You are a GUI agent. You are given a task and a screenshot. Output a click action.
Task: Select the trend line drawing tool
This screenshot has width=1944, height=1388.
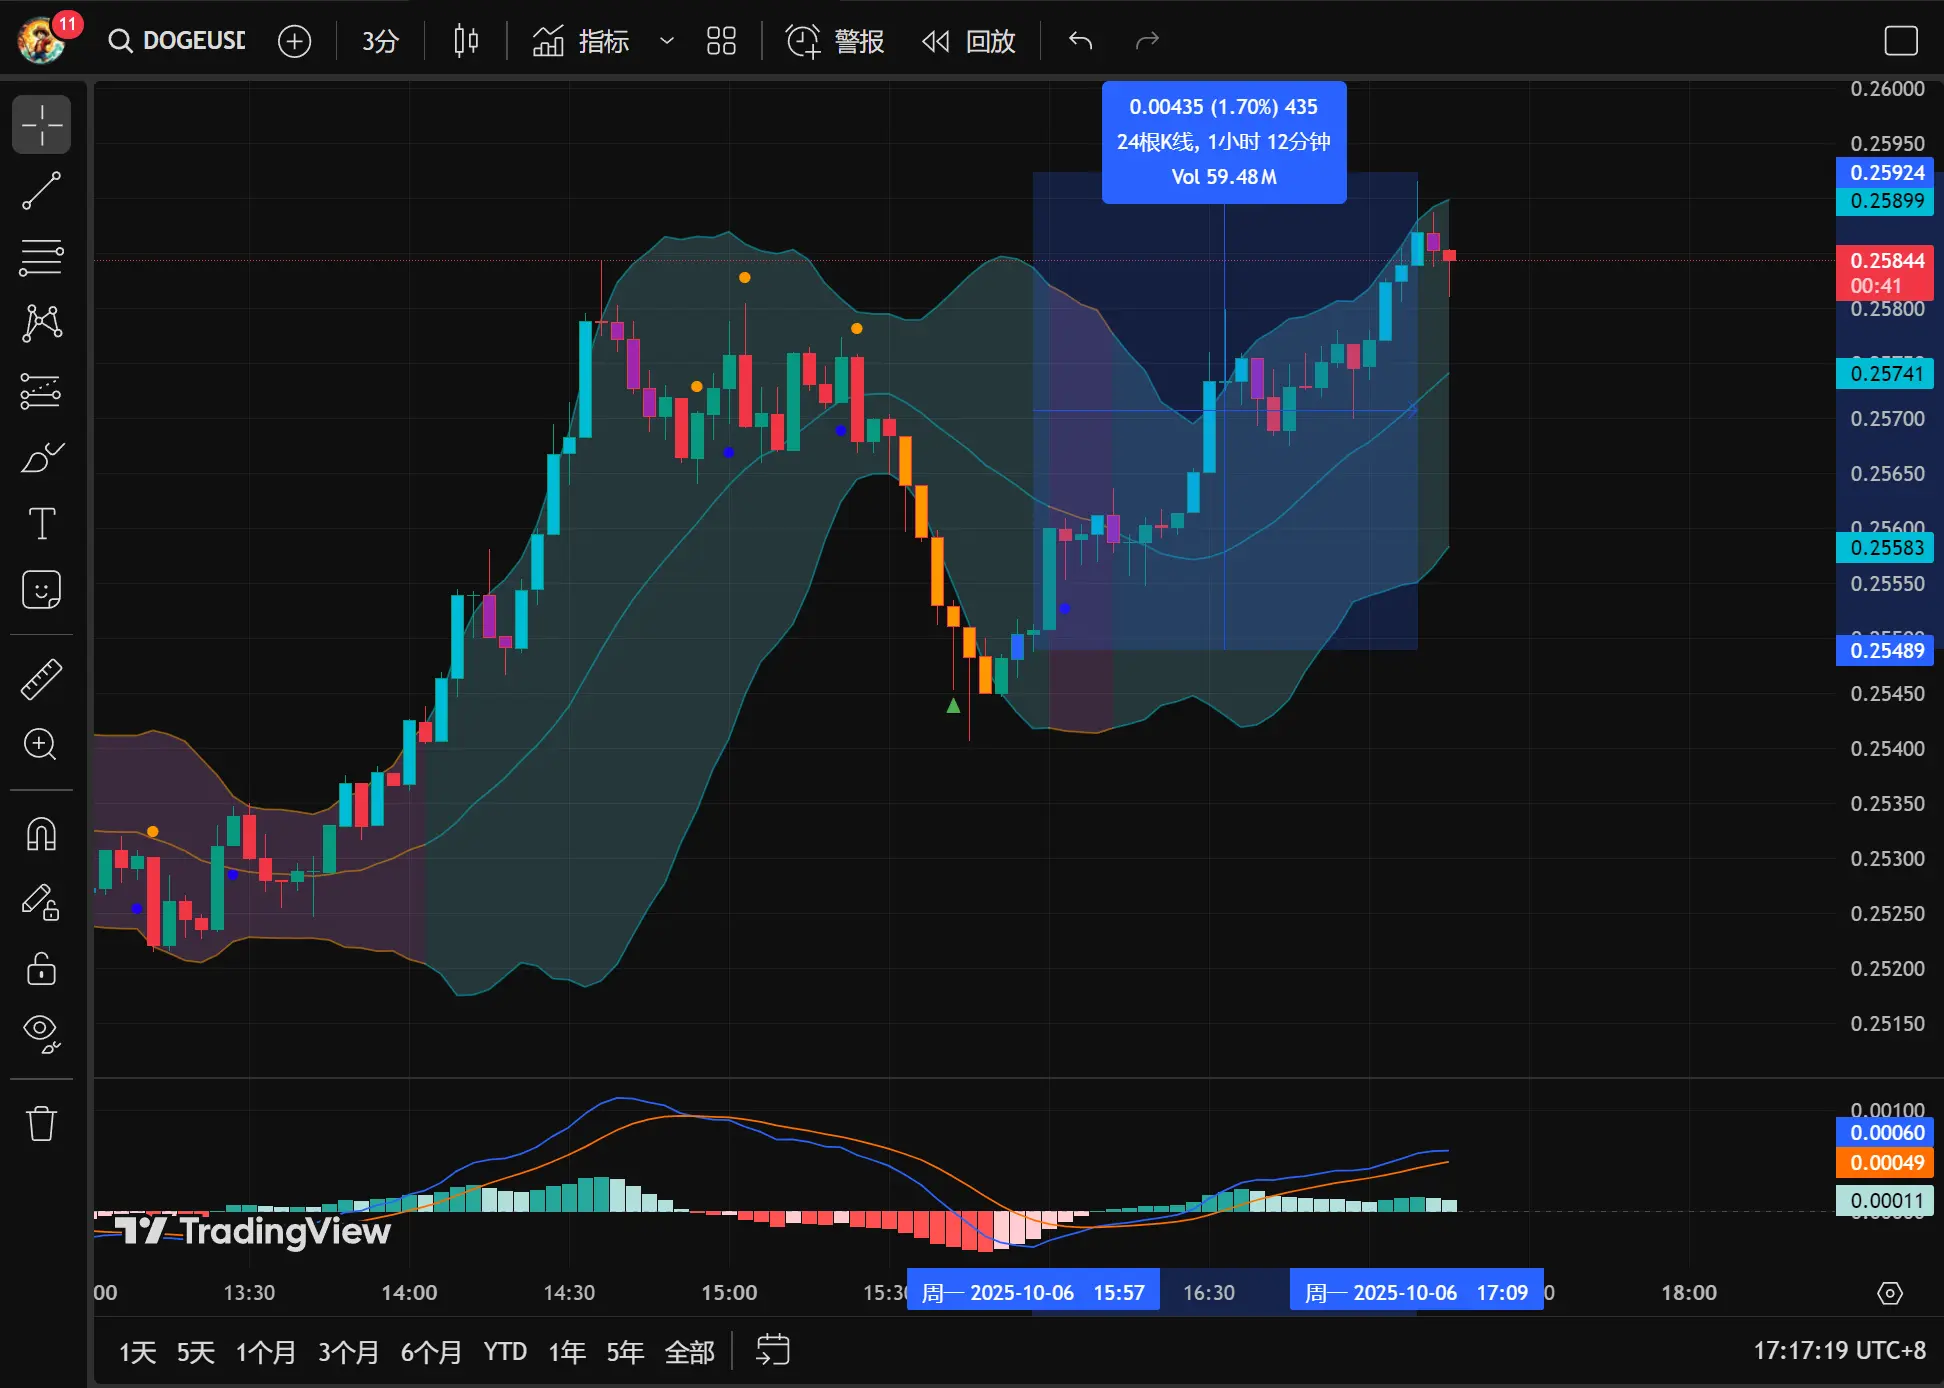tap(41, 190)
